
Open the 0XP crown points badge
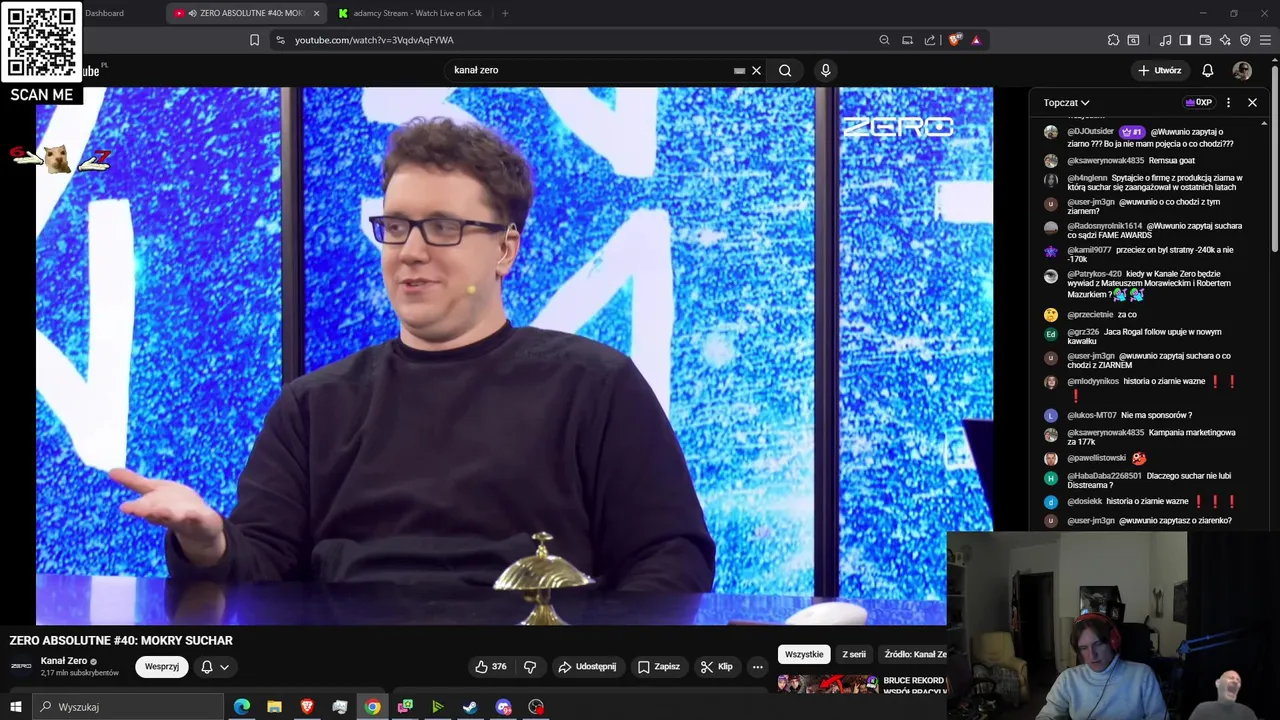tap(1198, 102)
